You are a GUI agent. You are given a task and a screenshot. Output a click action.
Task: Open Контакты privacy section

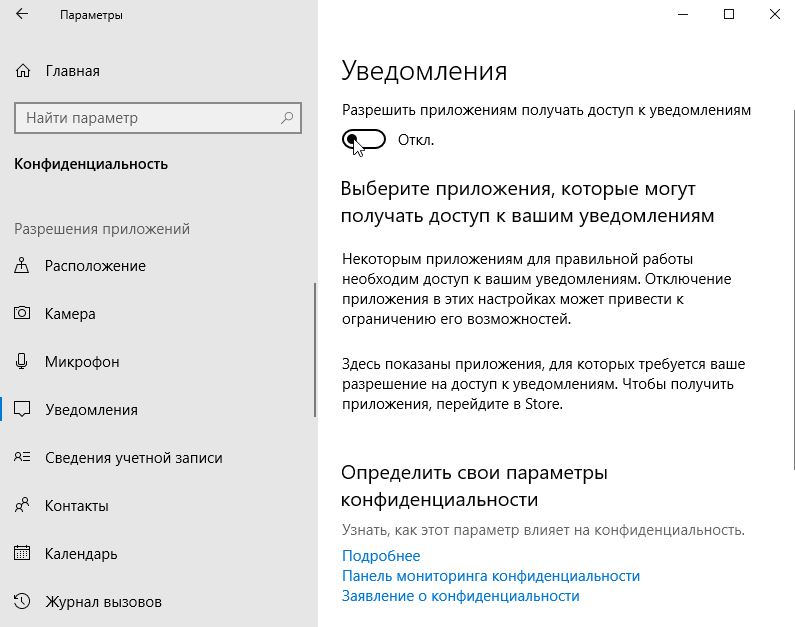(x=77, y=505)
